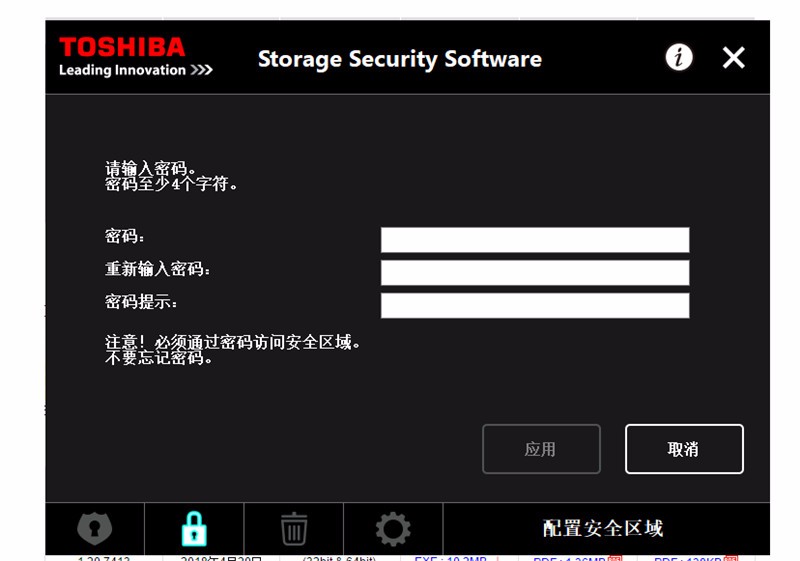800x561 pixels.
Task: Focus the 密码提示 input field
Action: click(535, 305)
